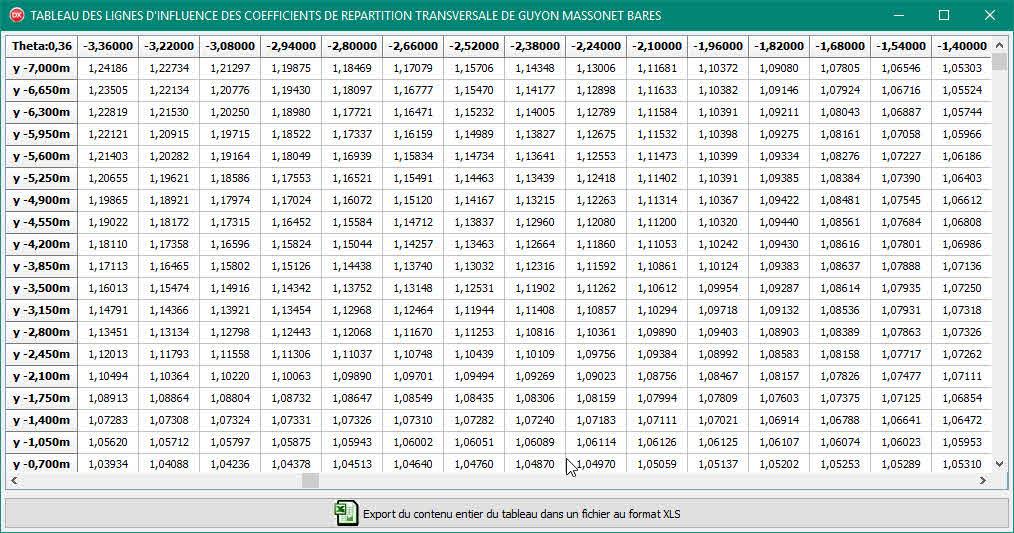The image size is (1014, 533).
Task: Maximize the Guyon Massonet table window
Action: coord(944,15)
